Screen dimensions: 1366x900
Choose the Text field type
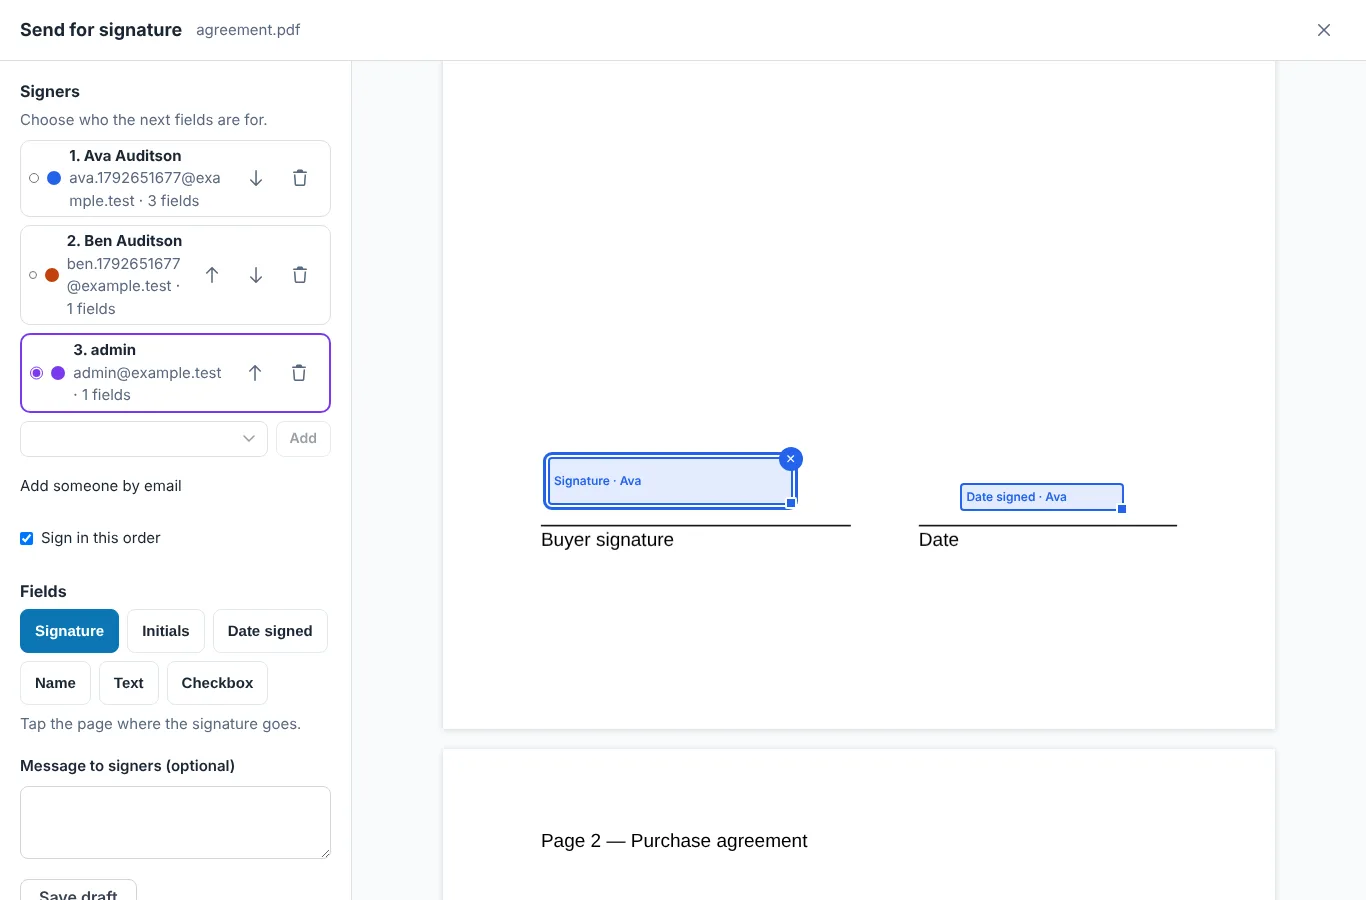tap(129, 683)
